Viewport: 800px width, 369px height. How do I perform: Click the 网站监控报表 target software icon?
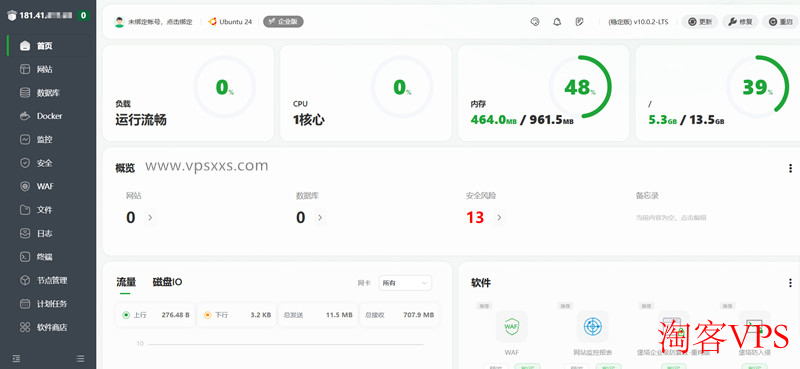point(592,326)
